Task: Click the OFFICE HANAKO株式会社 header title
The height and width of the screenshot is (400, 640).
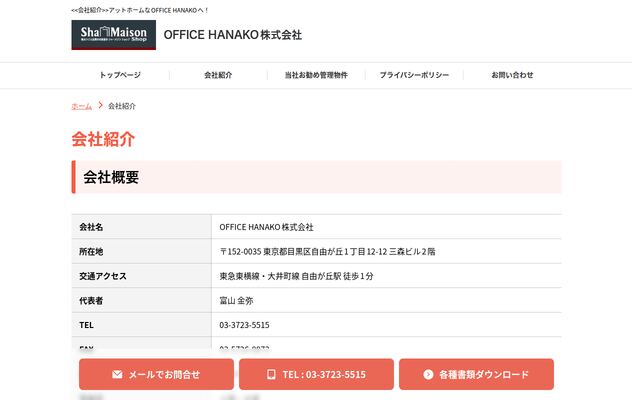Action: tap(233, 35)
